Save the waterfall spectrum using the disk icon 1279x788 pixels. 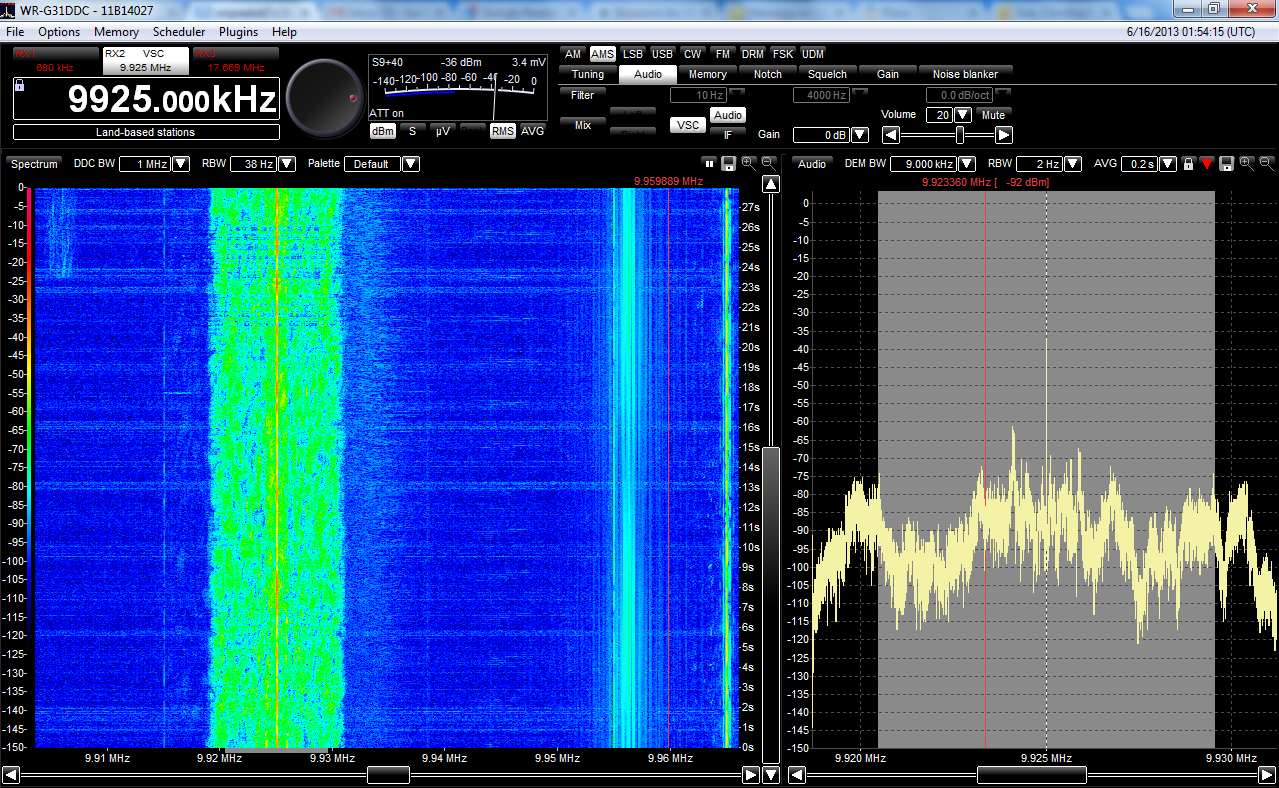(729, 163)
